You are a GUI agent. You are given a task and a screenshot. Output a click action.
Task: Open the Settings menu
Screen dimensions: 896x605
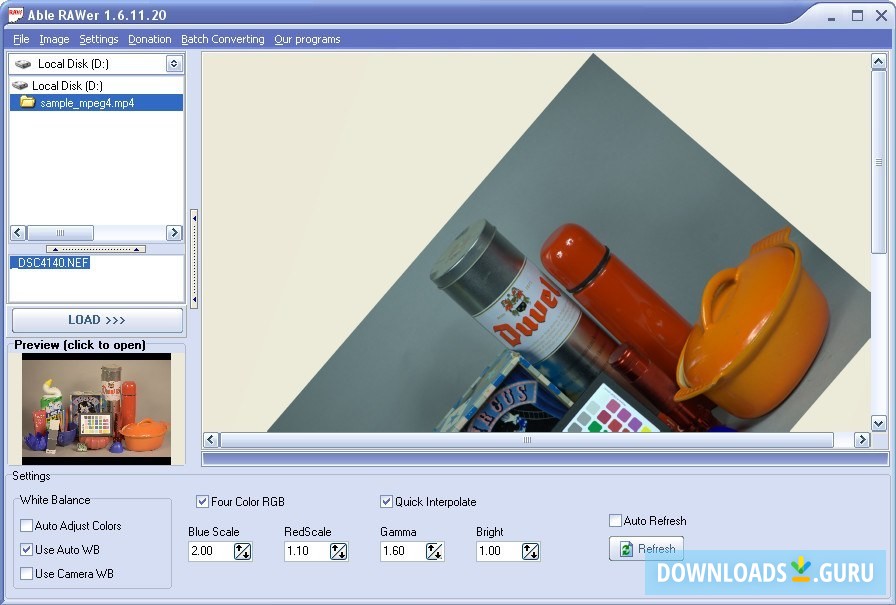coord(99,40)
